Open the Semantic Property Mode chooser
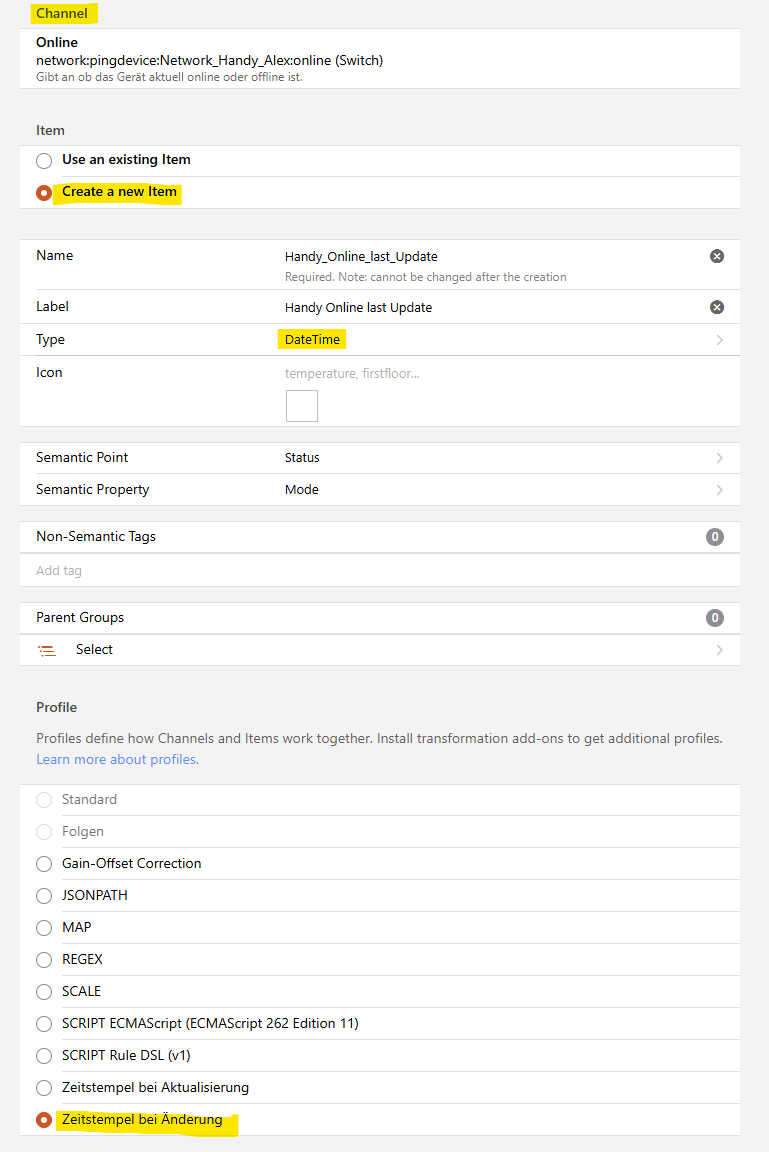769x1152 pixels. tap(500, 490)
